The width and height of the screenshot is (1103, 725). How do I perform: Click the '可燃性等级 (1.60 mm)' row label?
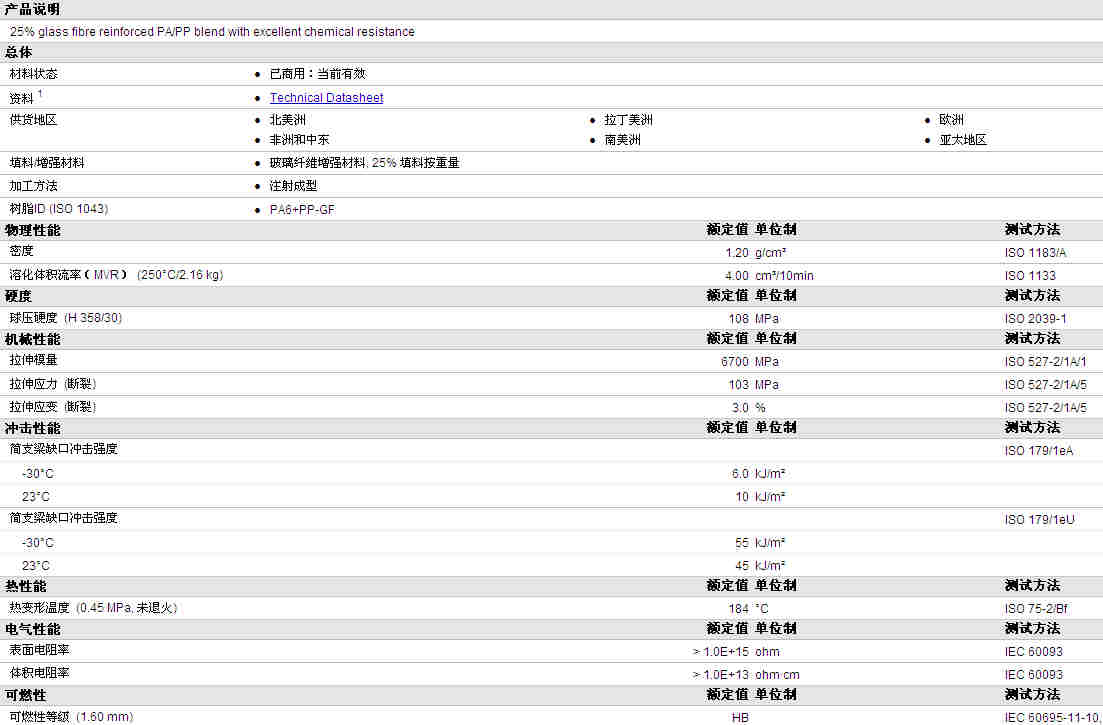(71, 717)
